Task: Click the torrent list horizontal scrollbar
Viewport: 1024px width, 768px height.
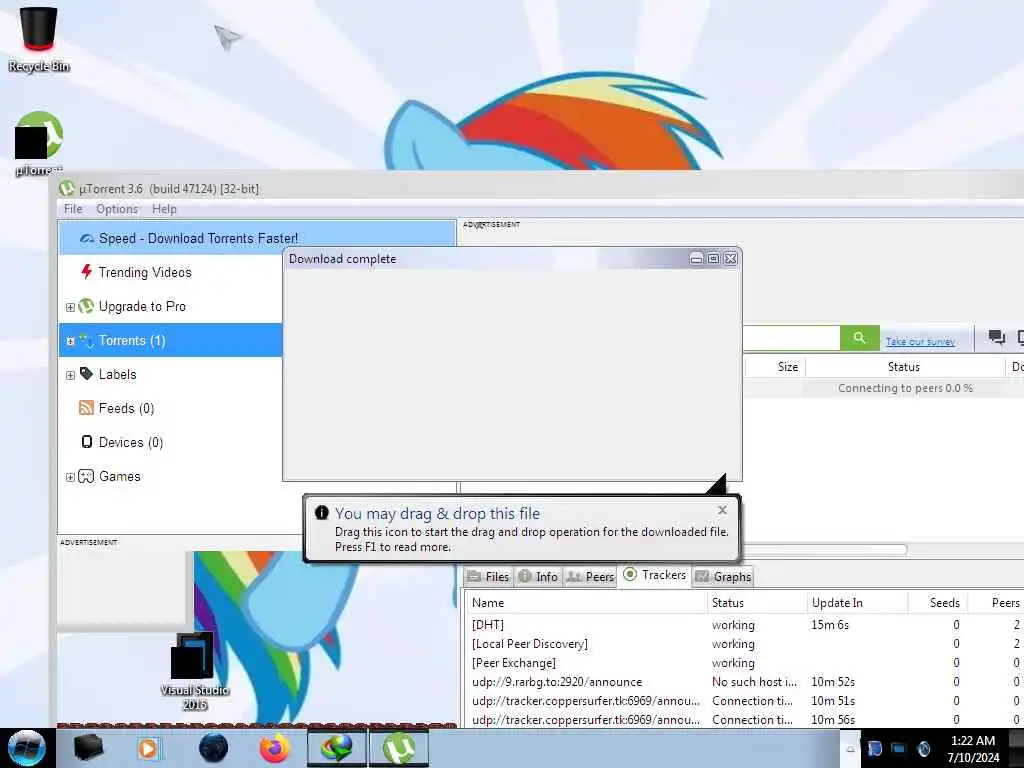Action: pos(824,549)
